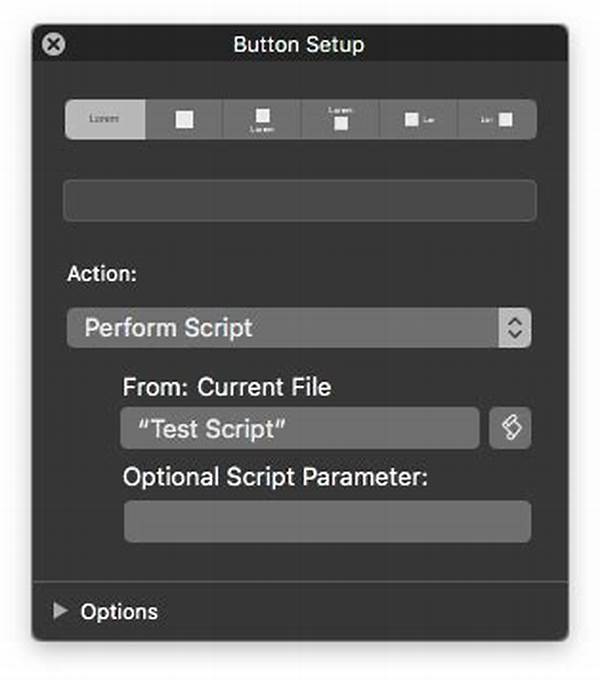Choose label left of icon style
This screenshot has width=600, height=680.
tap(497, 119)
